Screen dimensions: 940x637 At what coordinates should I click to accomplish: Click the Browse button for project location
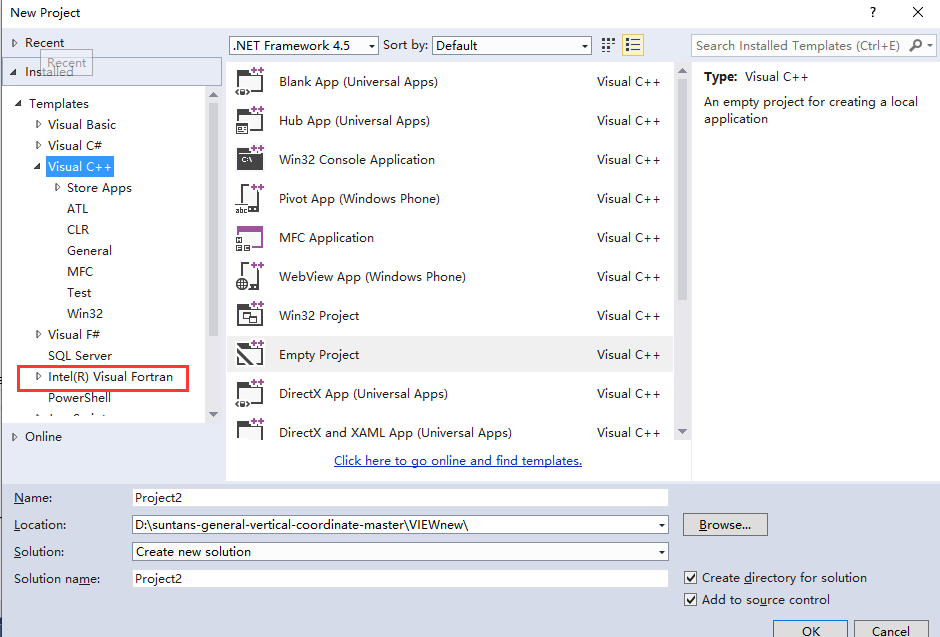tap(724, 524)
